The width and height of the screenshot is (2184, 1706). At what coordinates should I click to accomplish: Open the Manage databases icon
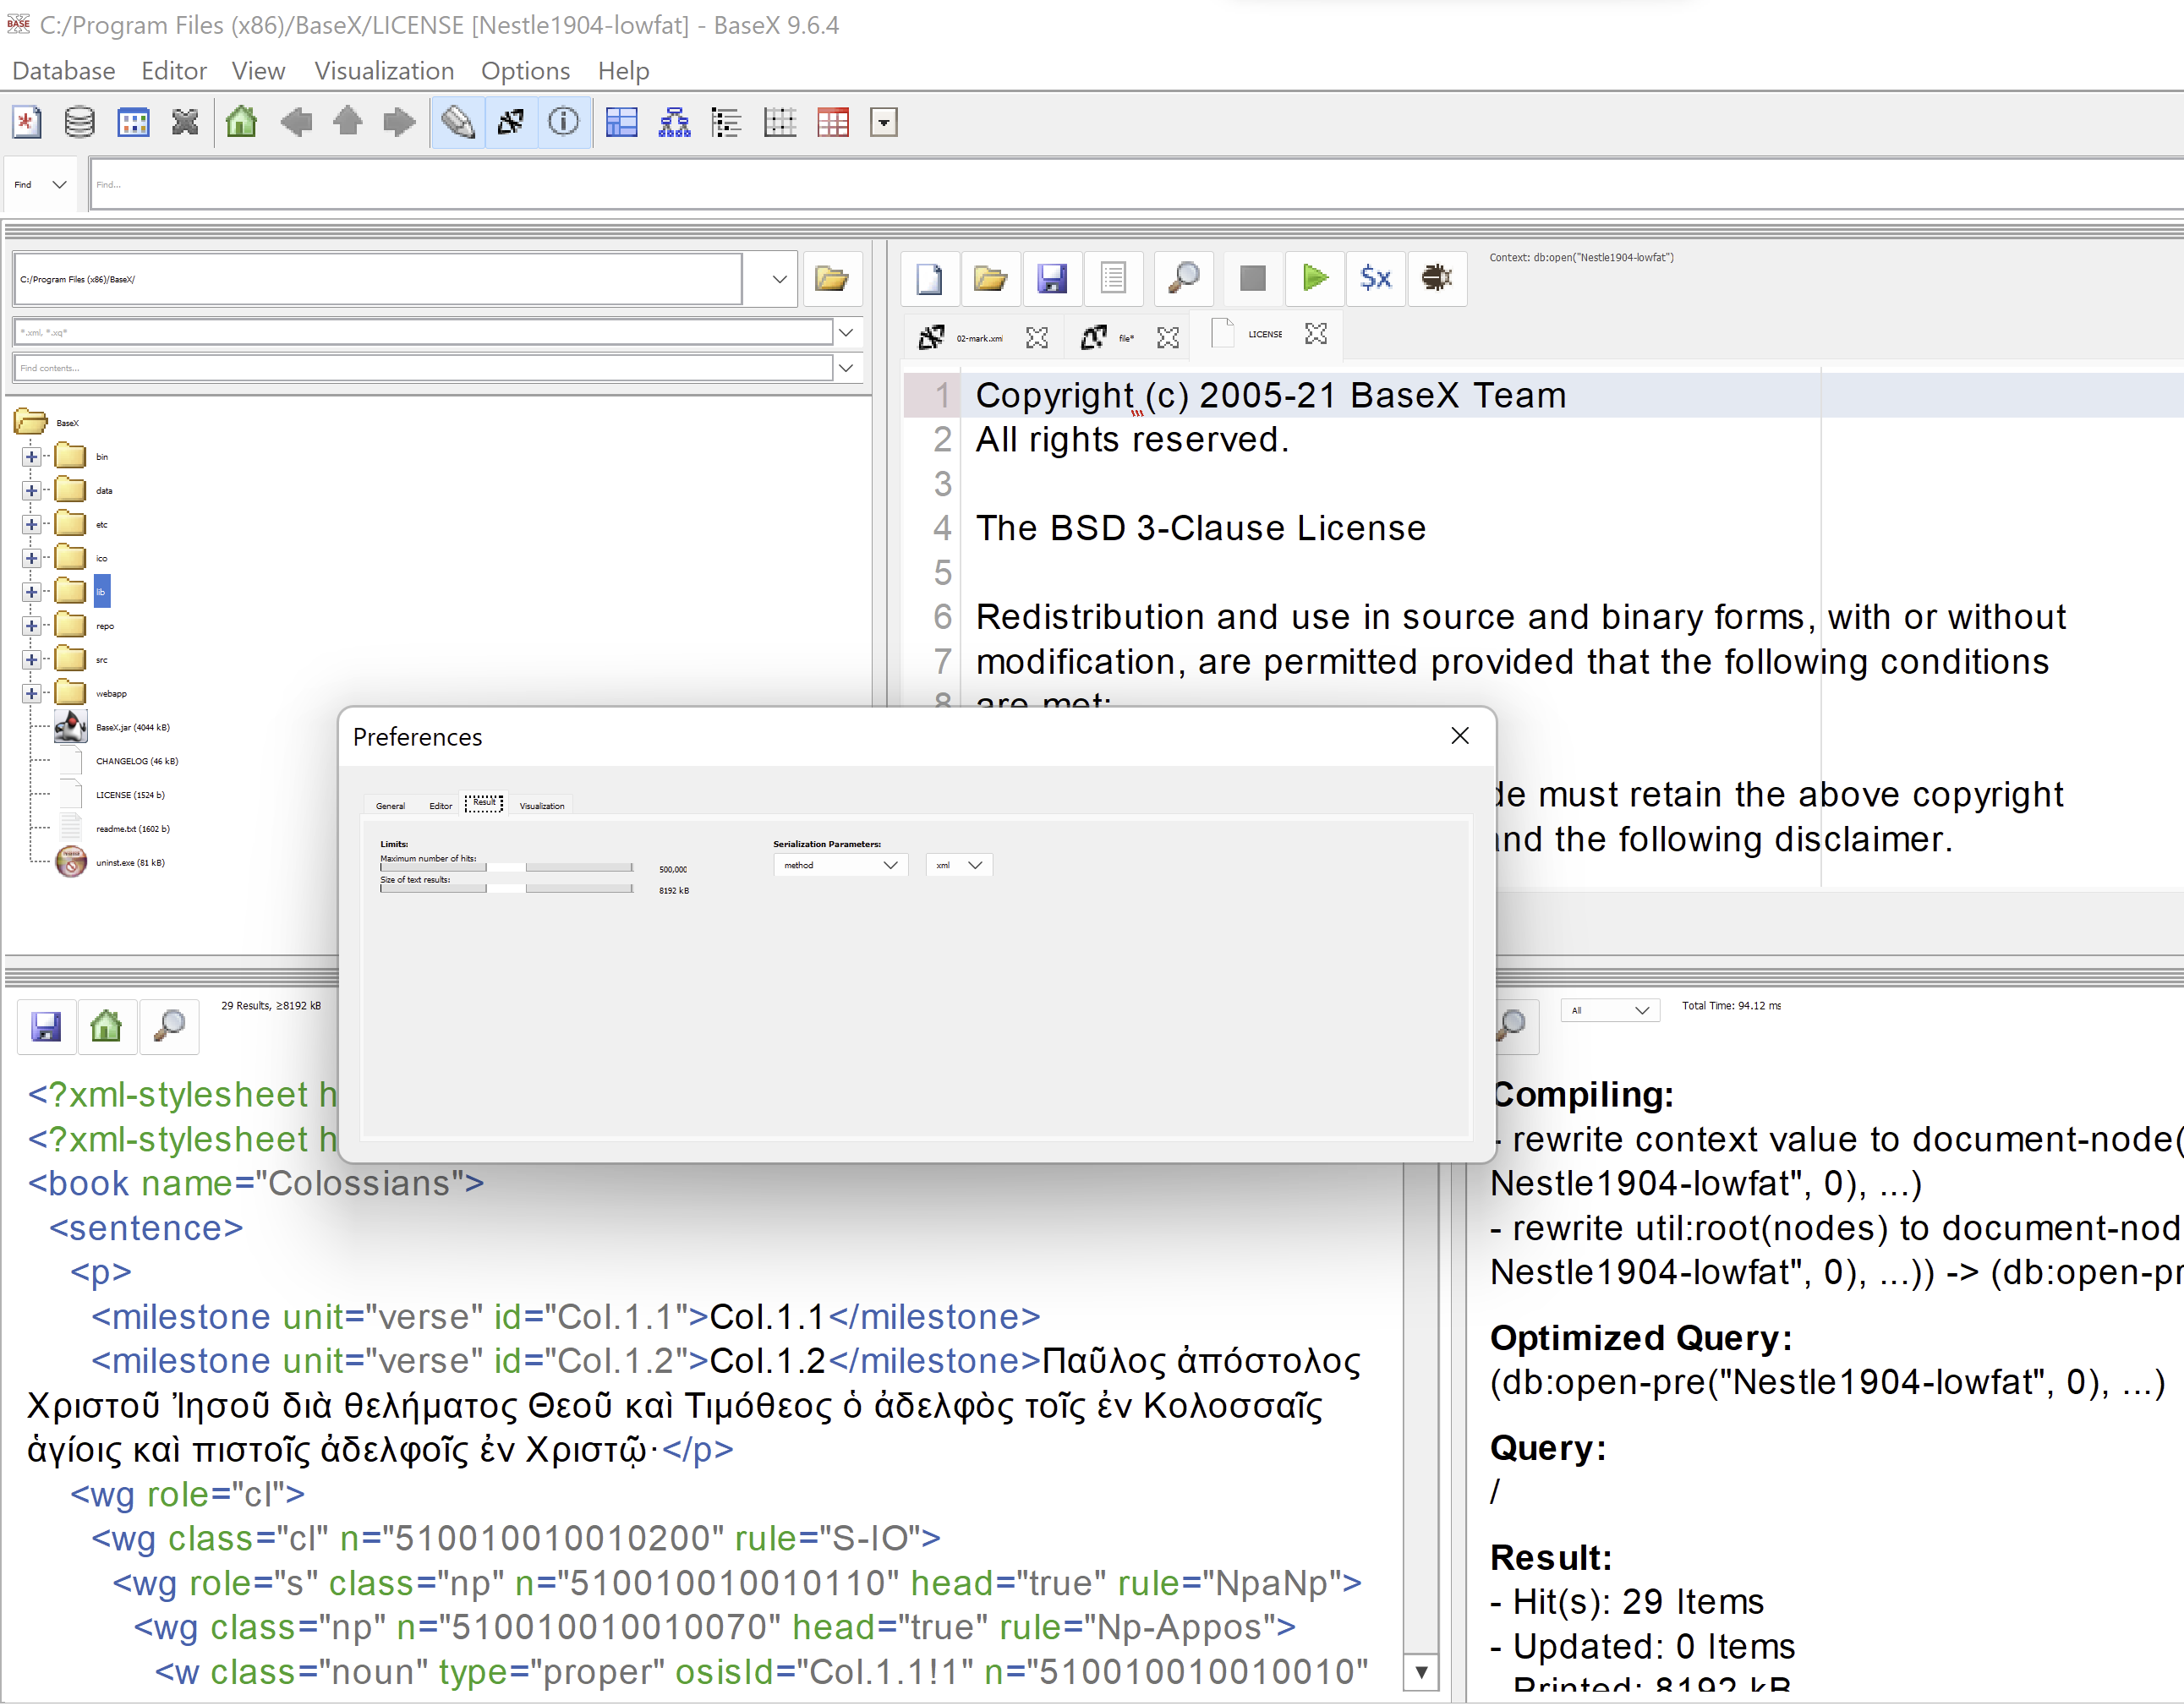79,123
